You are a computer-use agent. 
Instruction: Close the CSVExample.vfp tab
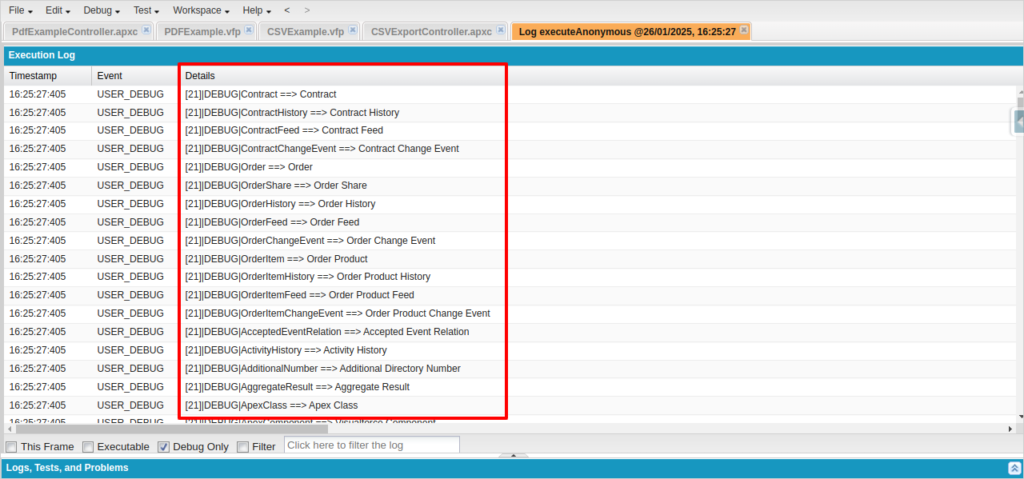[x=353, y=30]
